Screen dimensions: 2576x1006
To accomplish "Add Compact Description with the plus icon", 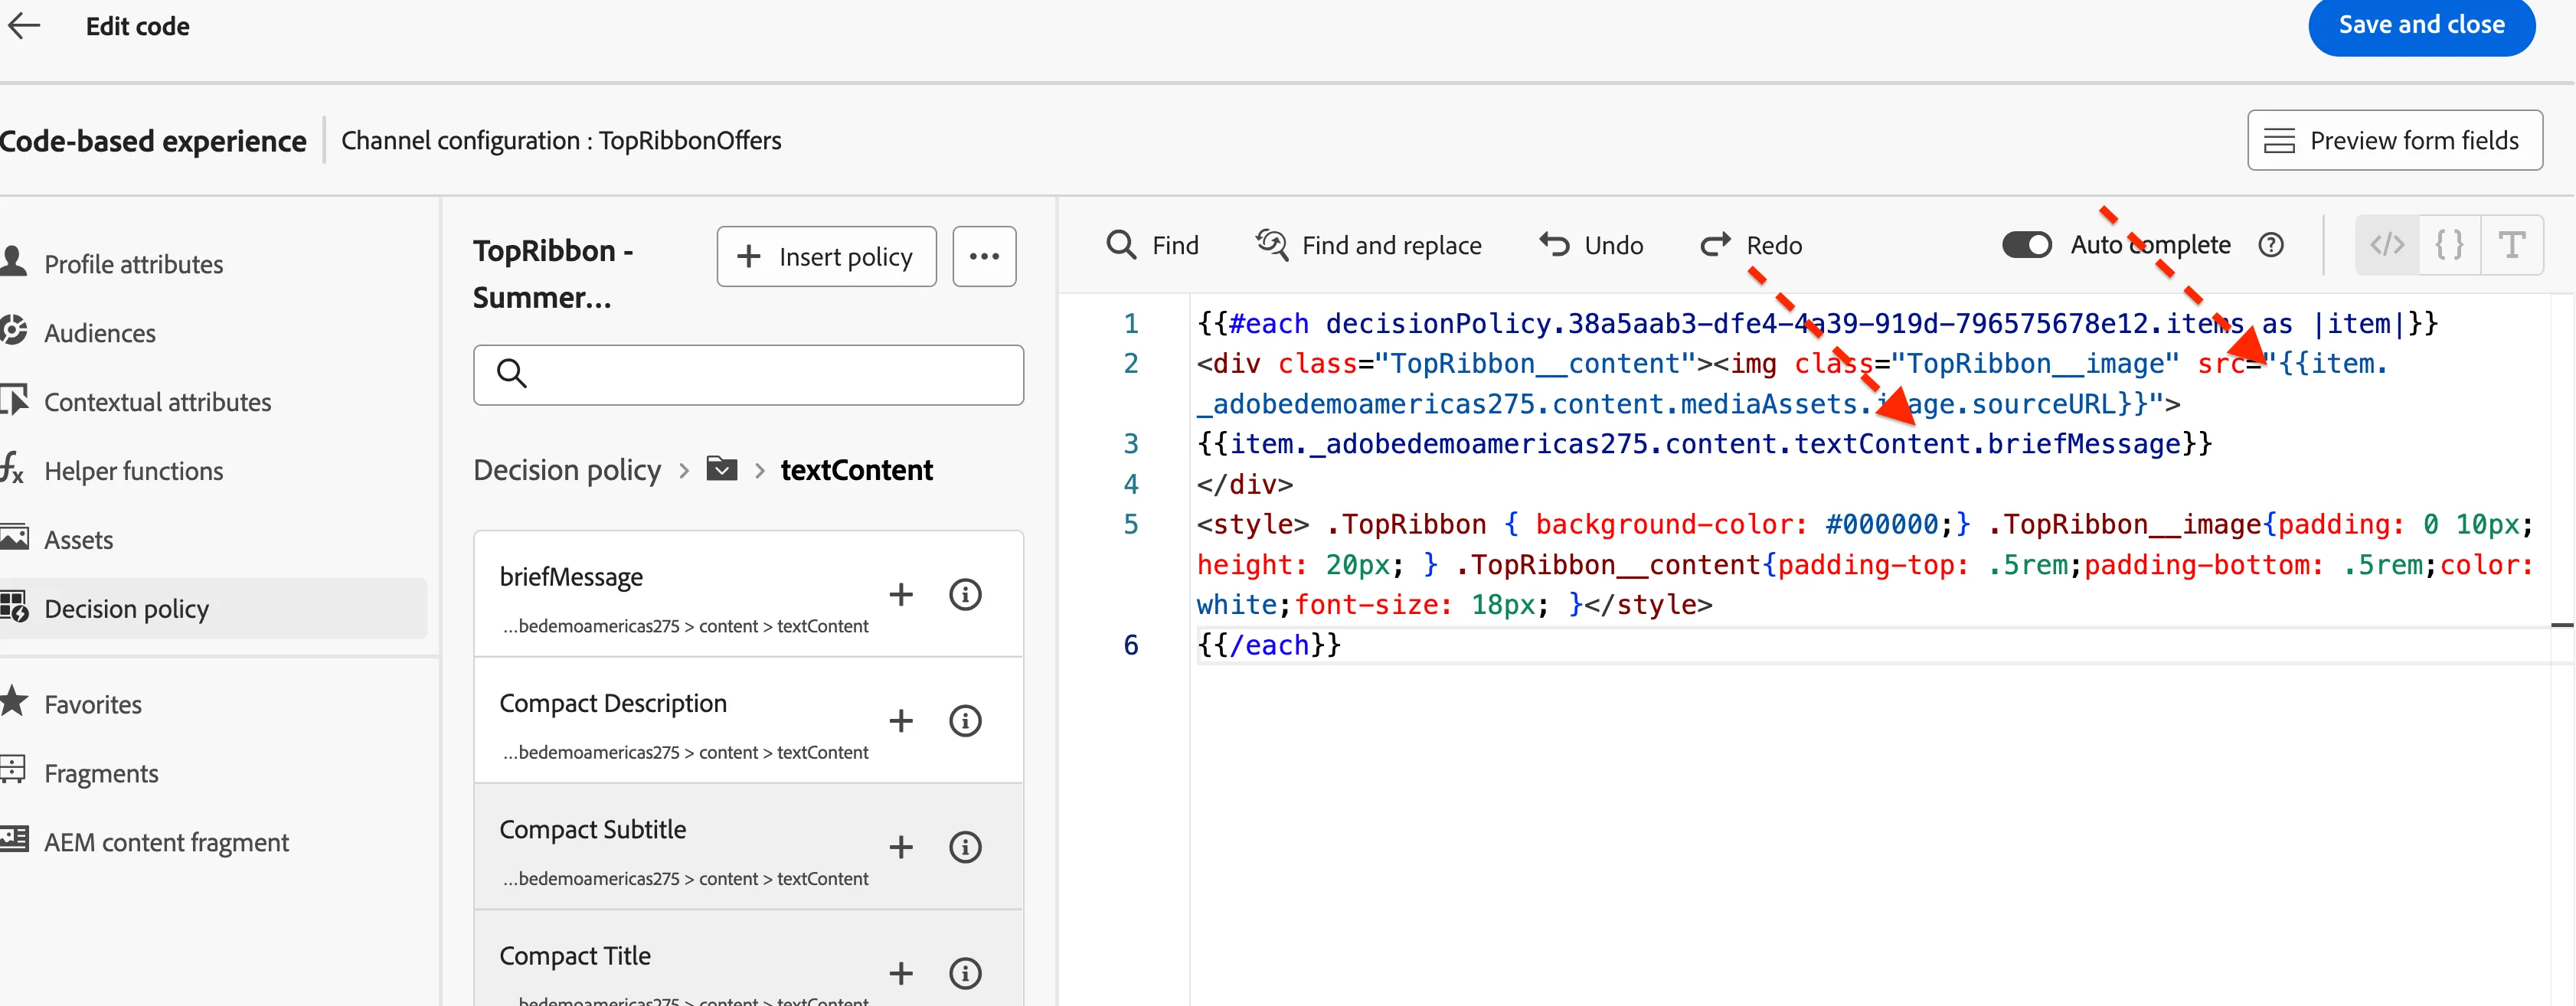I will point(901,721).
